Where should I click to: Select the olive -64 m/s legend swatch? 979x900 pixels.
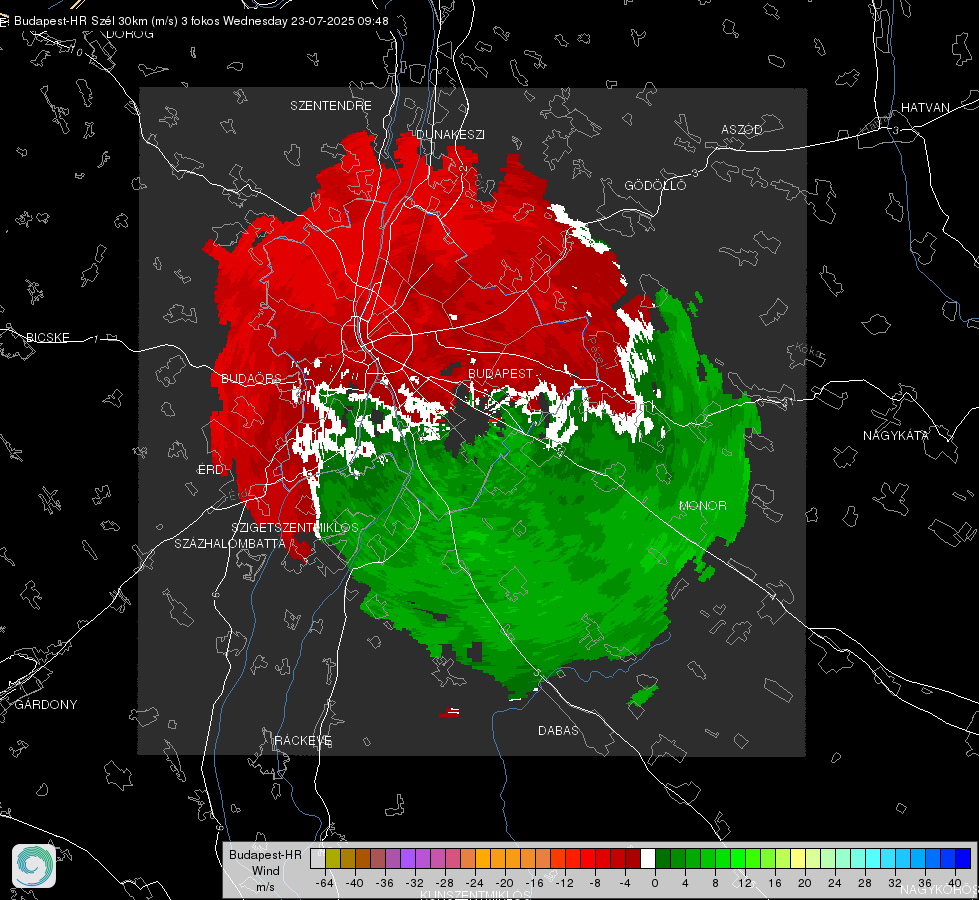(x=333, y=858)
